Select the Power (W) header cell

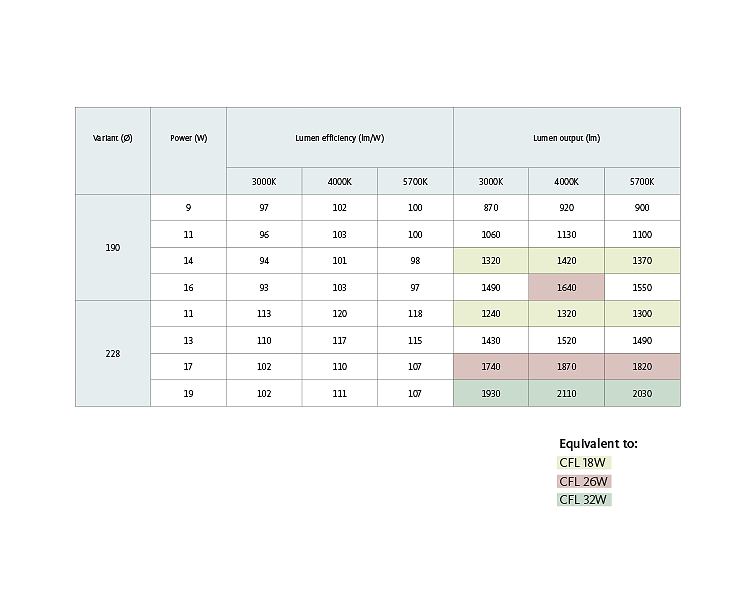pos(189,151)
